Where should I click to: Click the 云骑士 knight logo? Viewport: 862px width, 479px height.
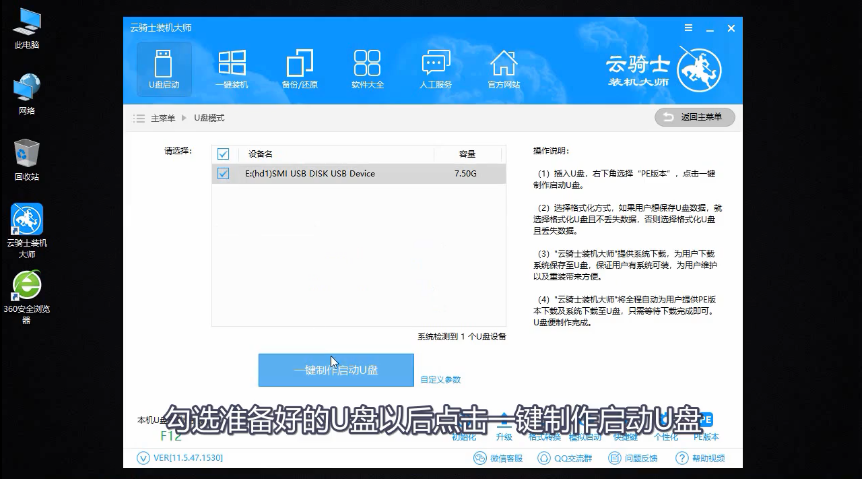(699, 70)
